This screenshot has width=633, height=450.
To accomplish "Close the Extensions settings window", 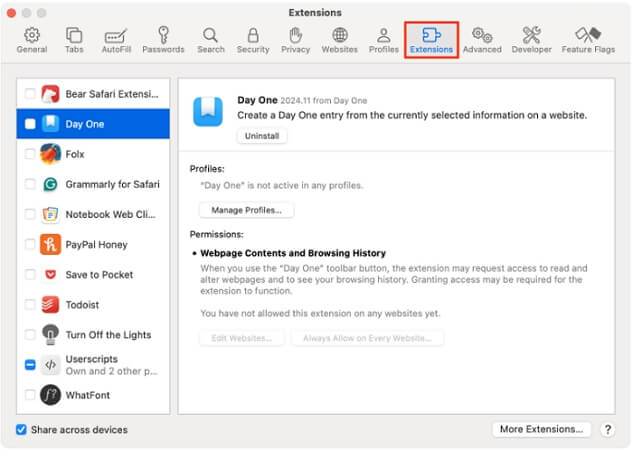I will [x=12, y=13].
